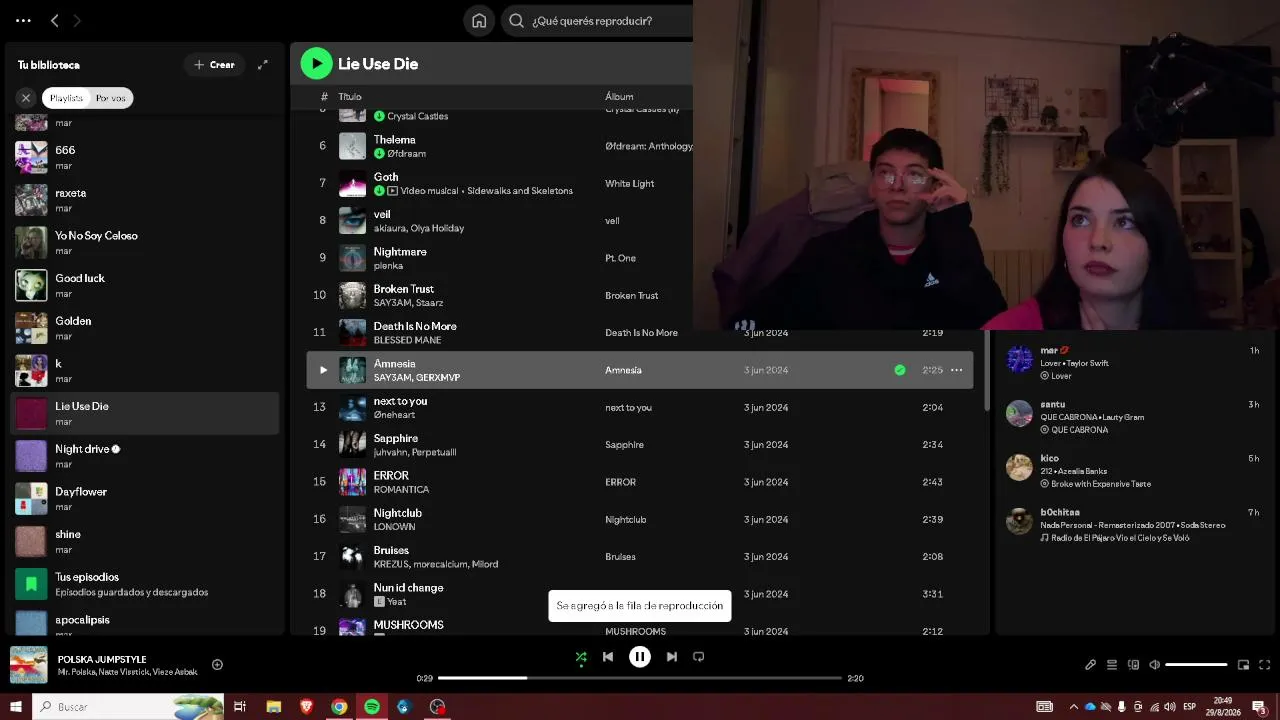Screen dimensions: 1280x720
Task: Open Windows Start menu
Action: [x=16, y=707]
